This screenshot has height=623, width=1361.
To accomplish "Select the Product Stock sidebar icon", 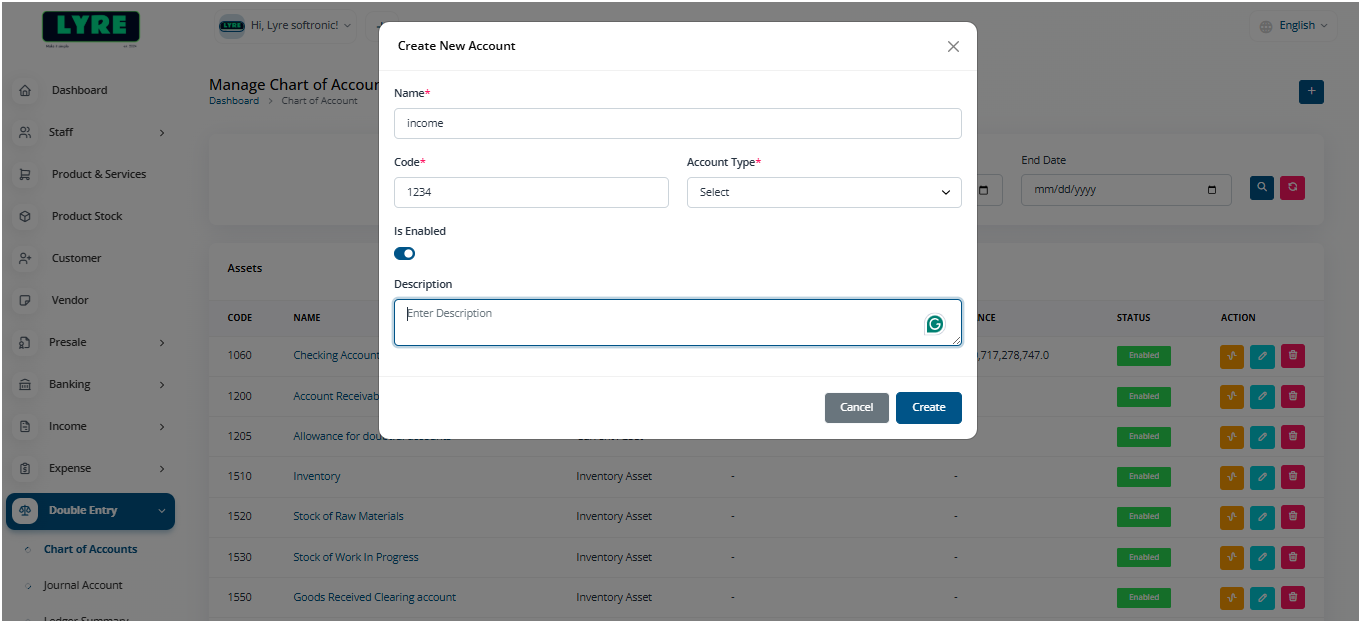I will (25, 215).
